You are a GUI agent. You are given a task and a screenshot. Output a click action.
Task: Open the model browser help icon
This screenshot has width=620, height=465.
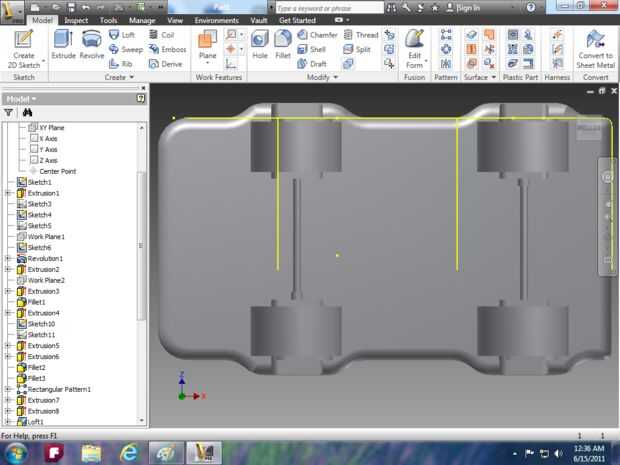(x=141, y=98)
